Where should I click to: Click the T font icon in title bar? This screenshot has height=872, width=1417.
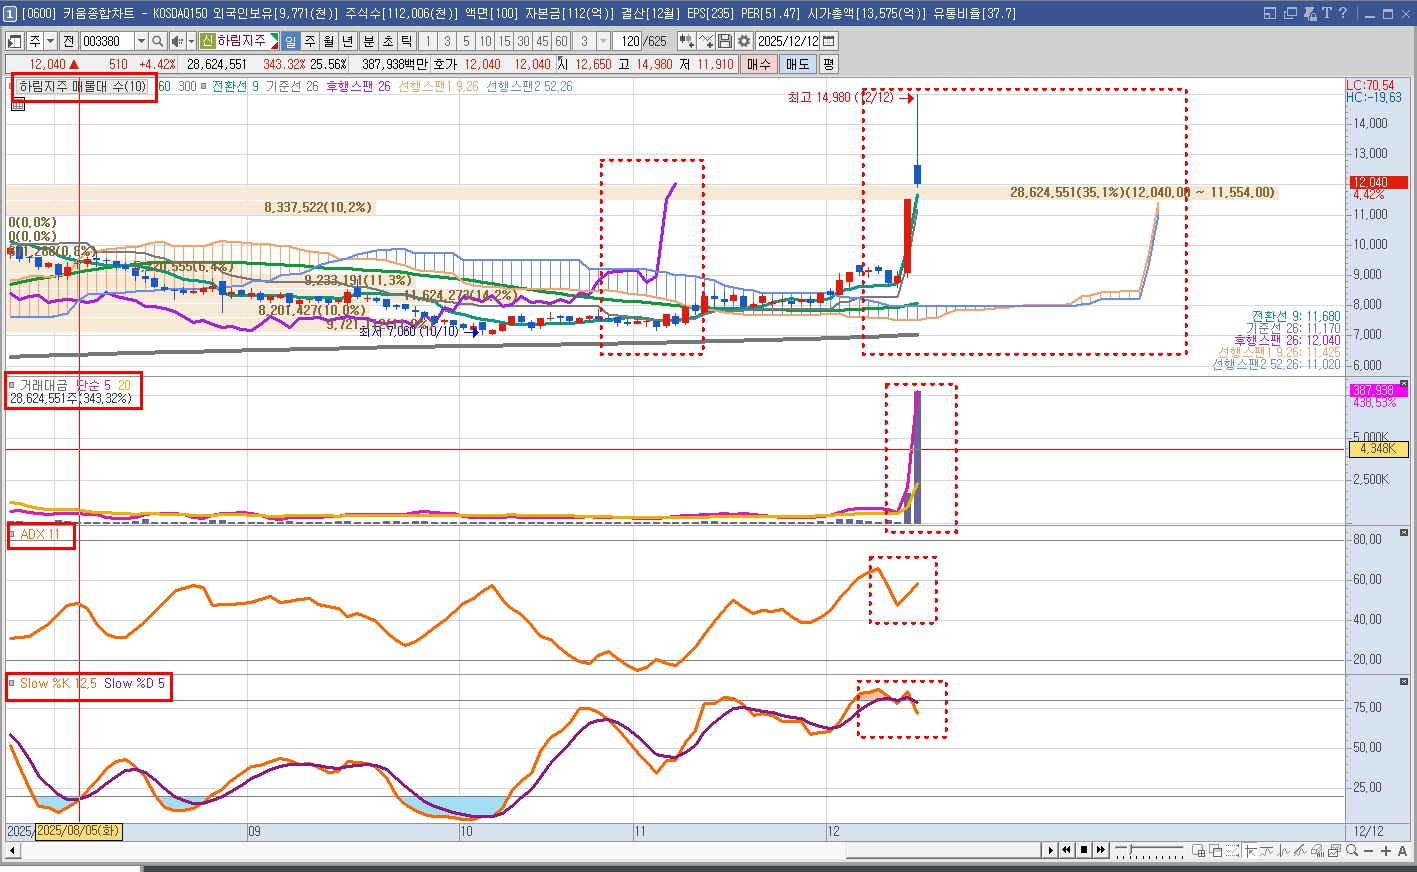coord(1326,13)
